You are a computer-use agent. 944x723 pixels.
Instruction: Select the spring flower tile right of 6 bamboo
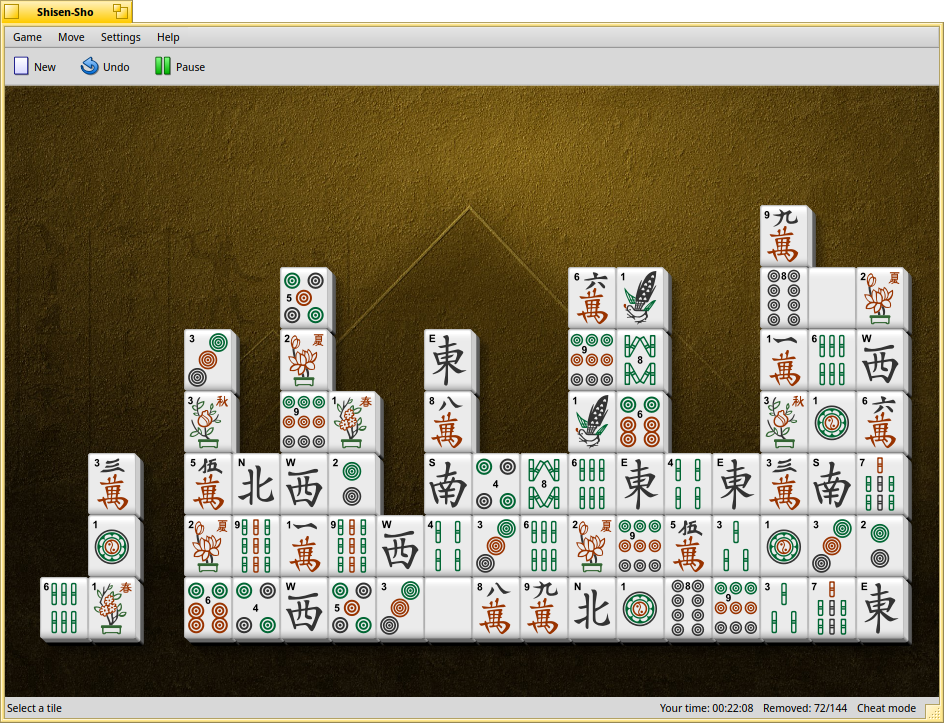pyautogui.click(x=113, y=608)
